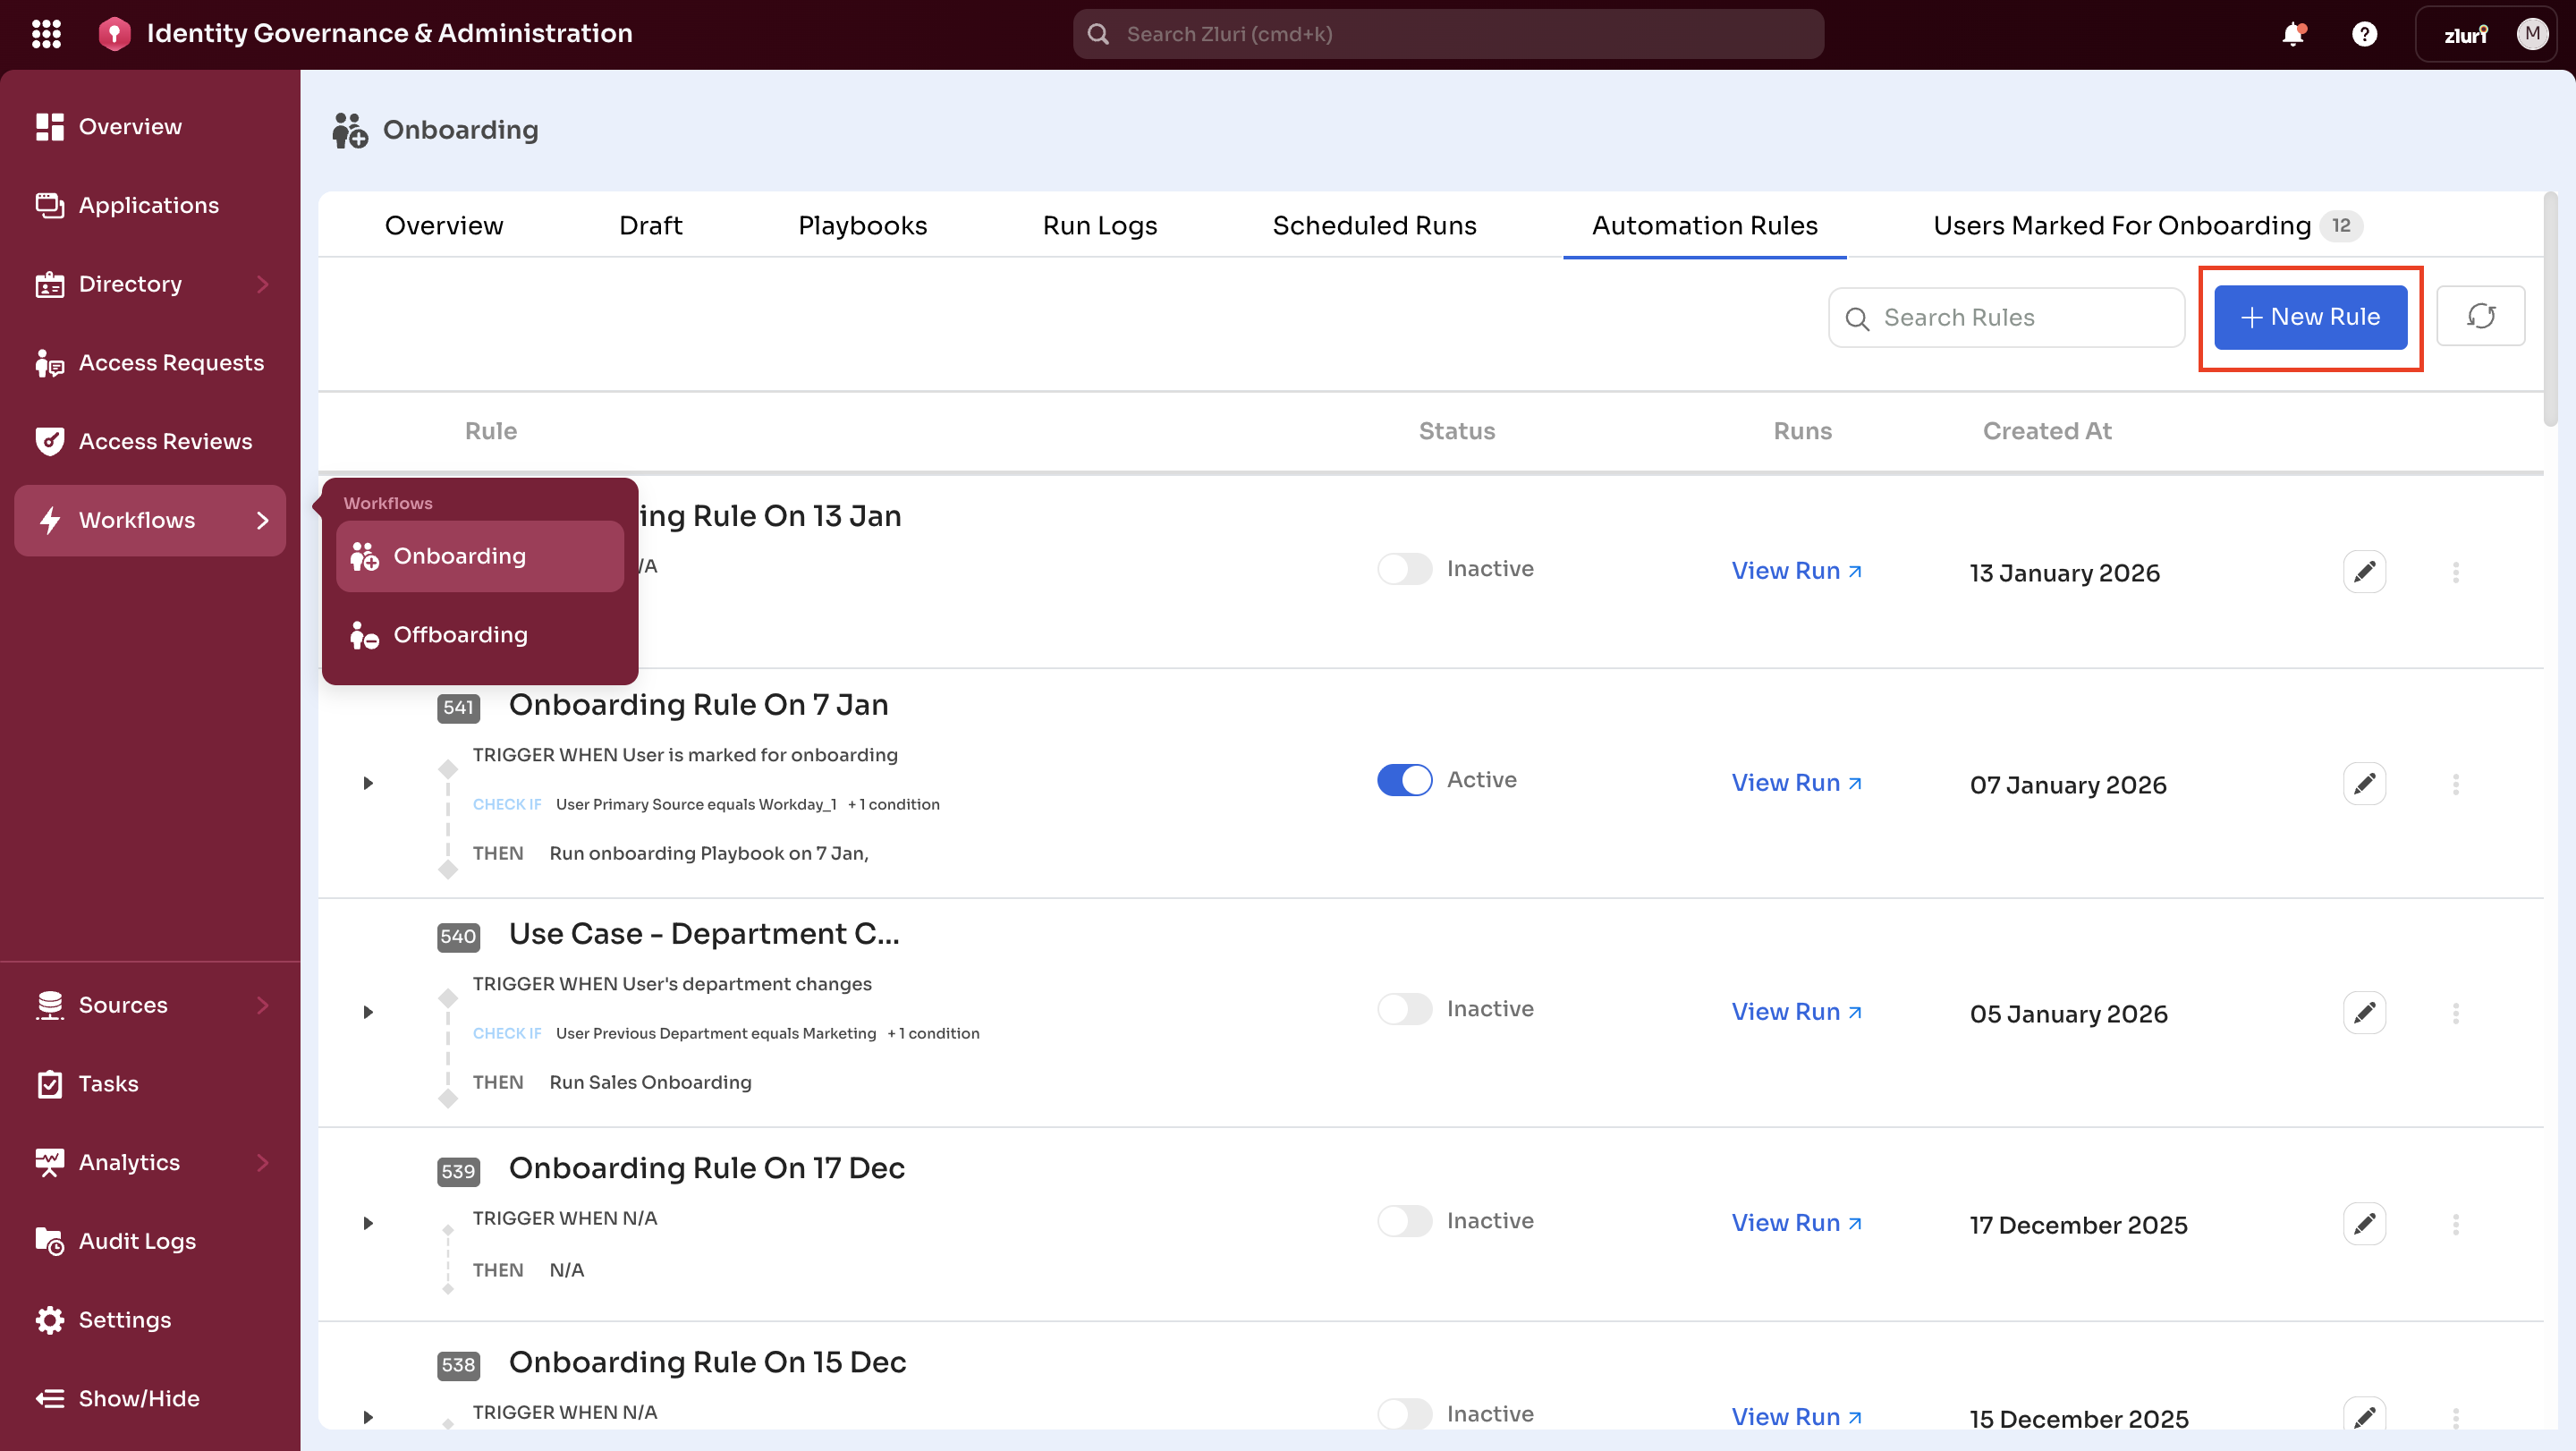
Task: Enable the Use Case Department rule toggle
Action: tap(1404, 1009)
